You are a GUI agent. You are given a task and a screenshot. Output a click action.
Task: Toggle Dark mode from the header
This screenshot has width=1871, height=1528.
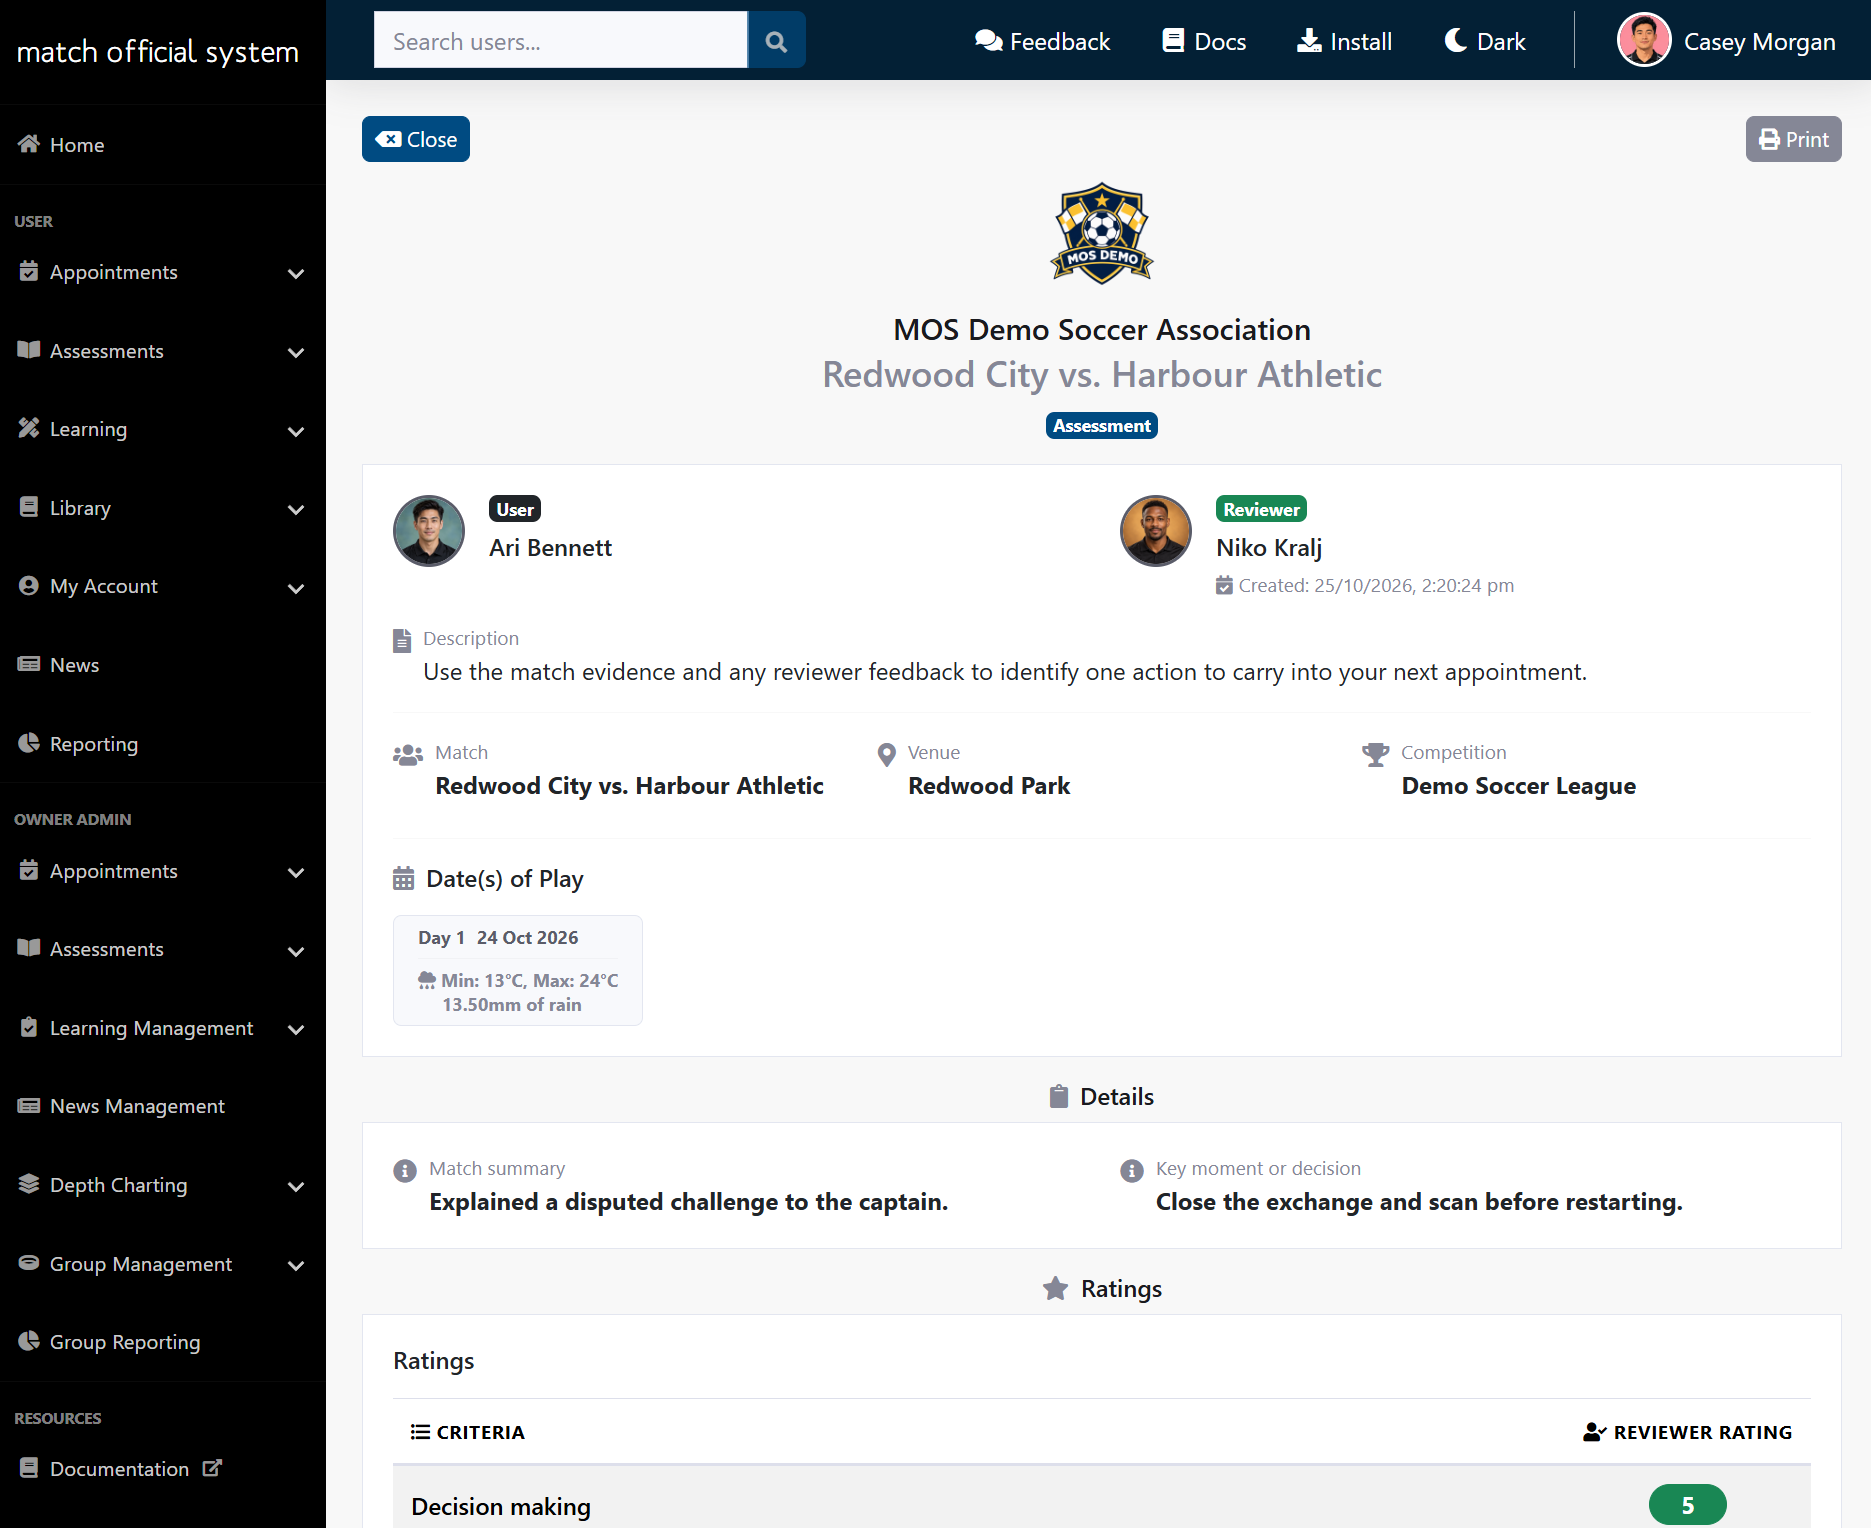point(1486,41)
